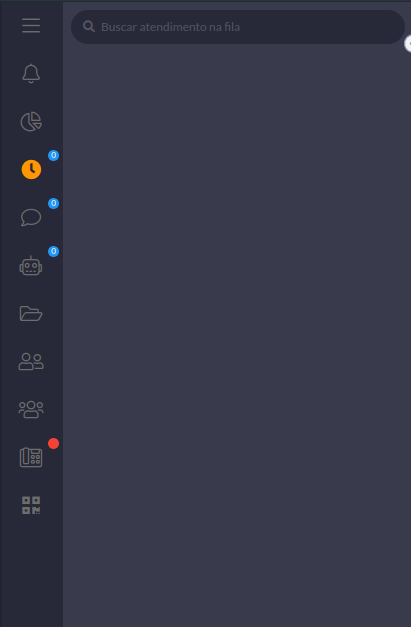Open the QR code icon

point(31,505)
